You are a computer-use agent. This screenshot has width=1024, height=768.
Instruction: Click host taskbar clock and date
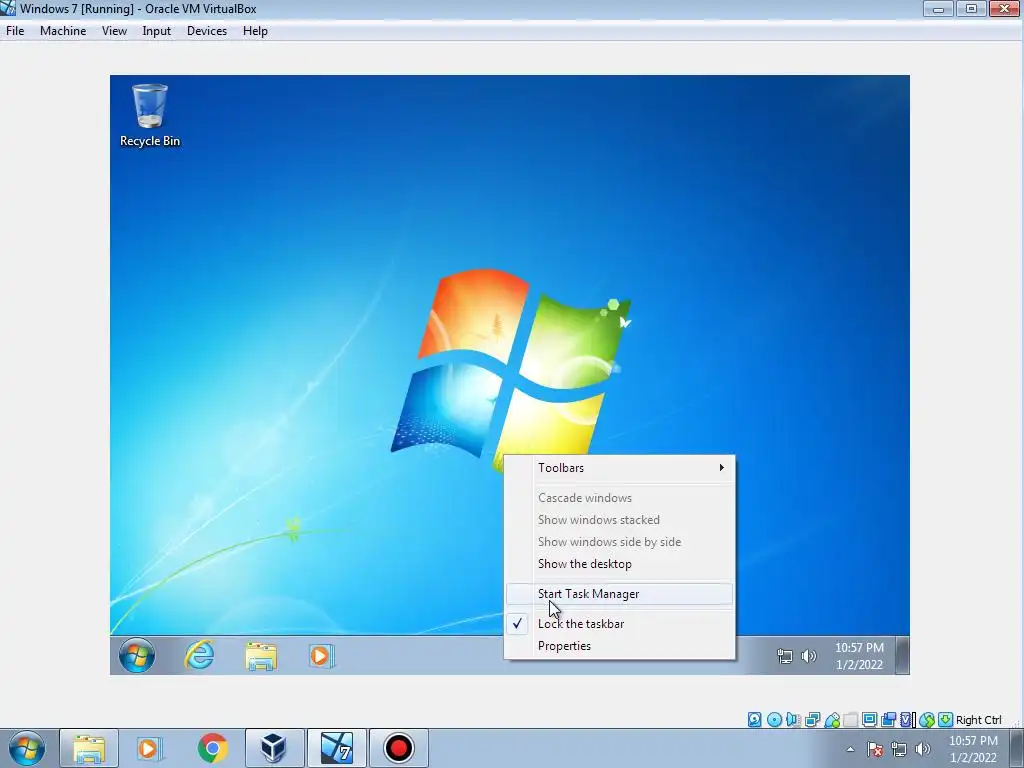(x=973, y=749)
